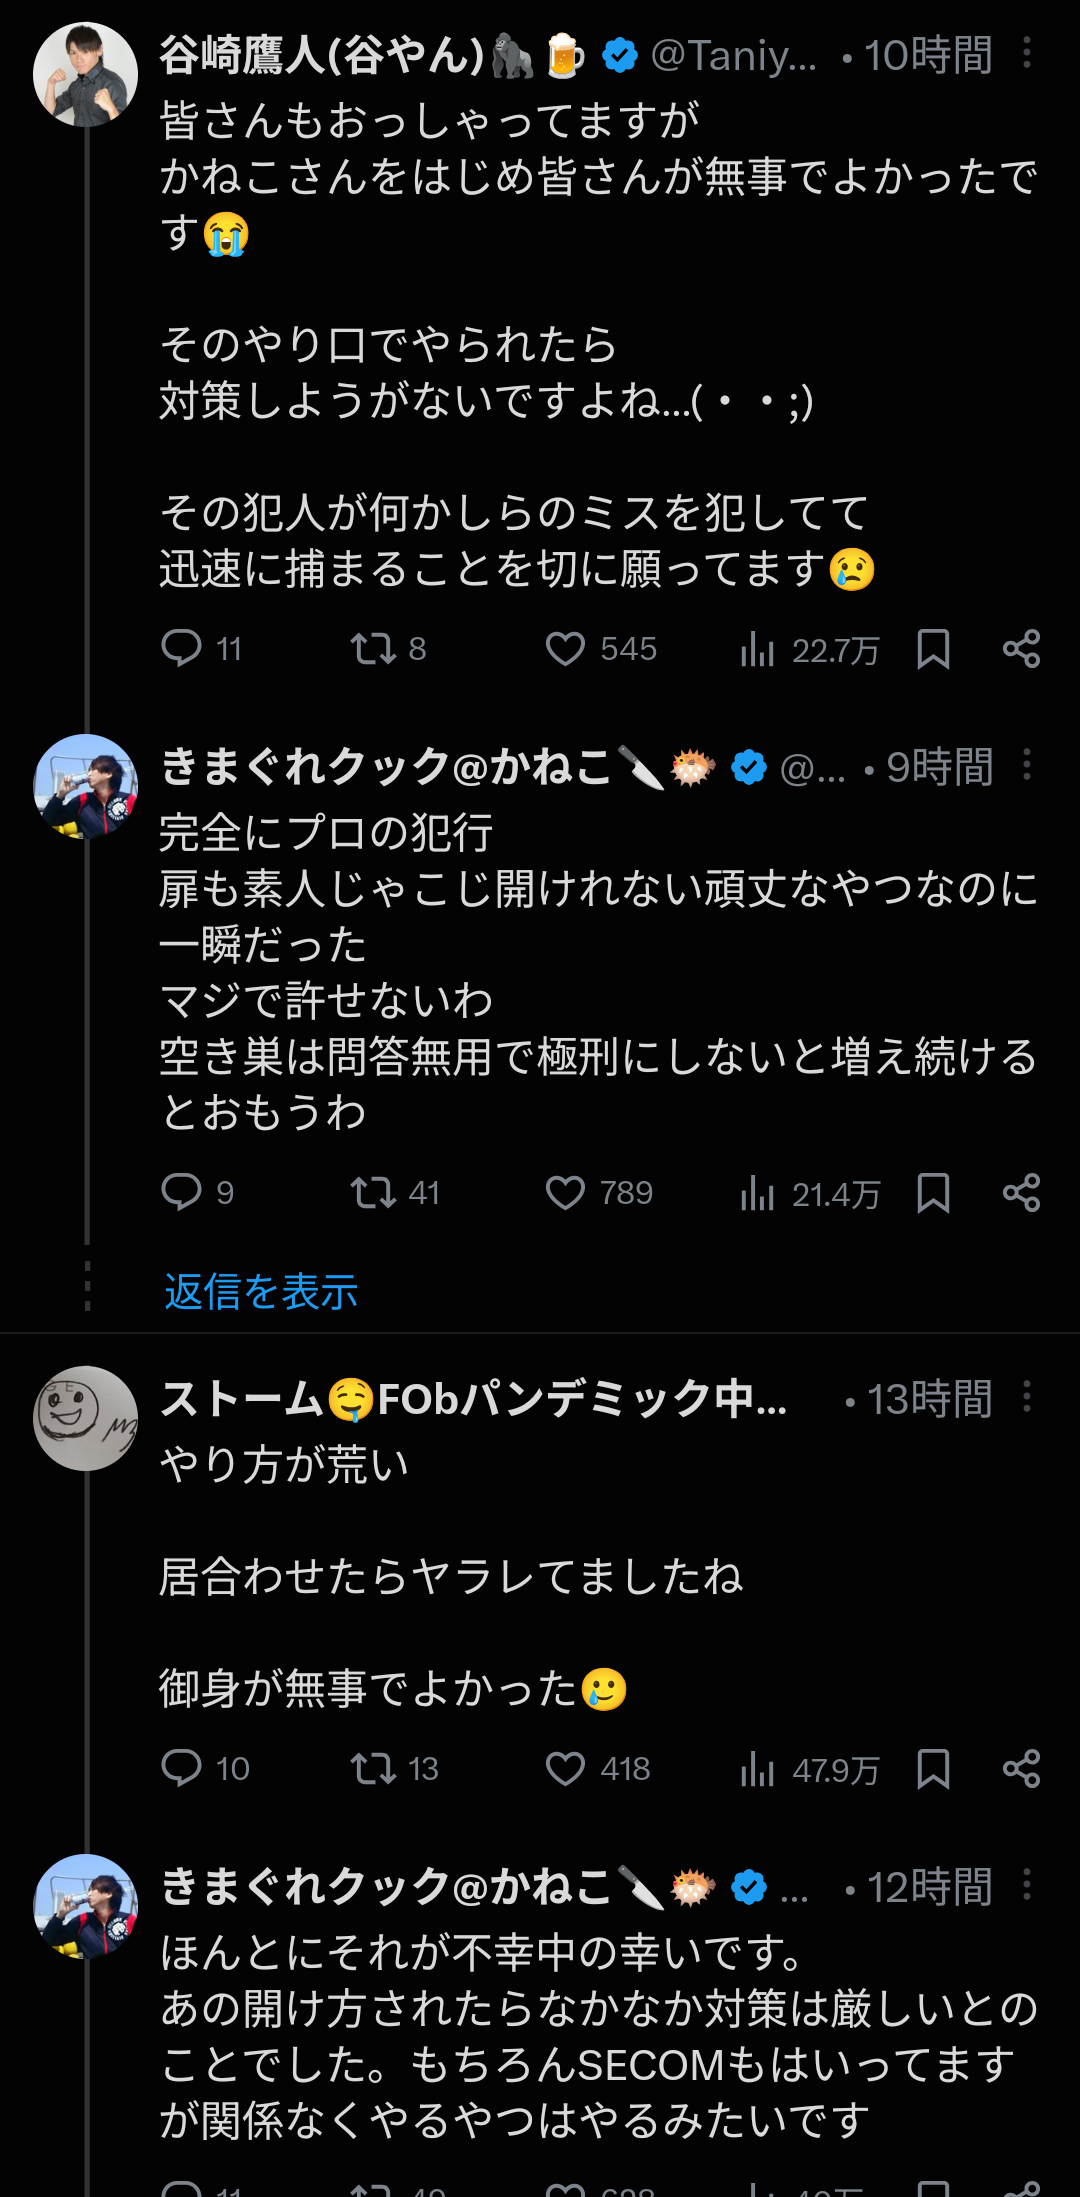Like the きまぐれクック tweet with 789 likes
The width and height of the screenshot is (1080, 2197).
599,1193
